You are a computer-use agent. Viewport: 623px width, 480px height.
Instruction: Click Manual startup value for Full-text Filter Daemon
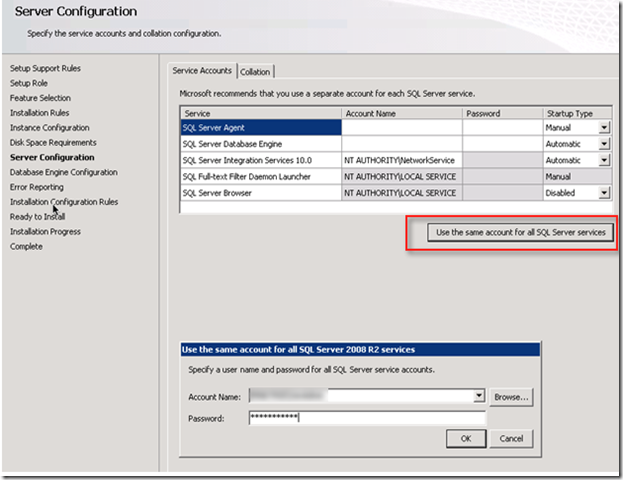[577, 176]
